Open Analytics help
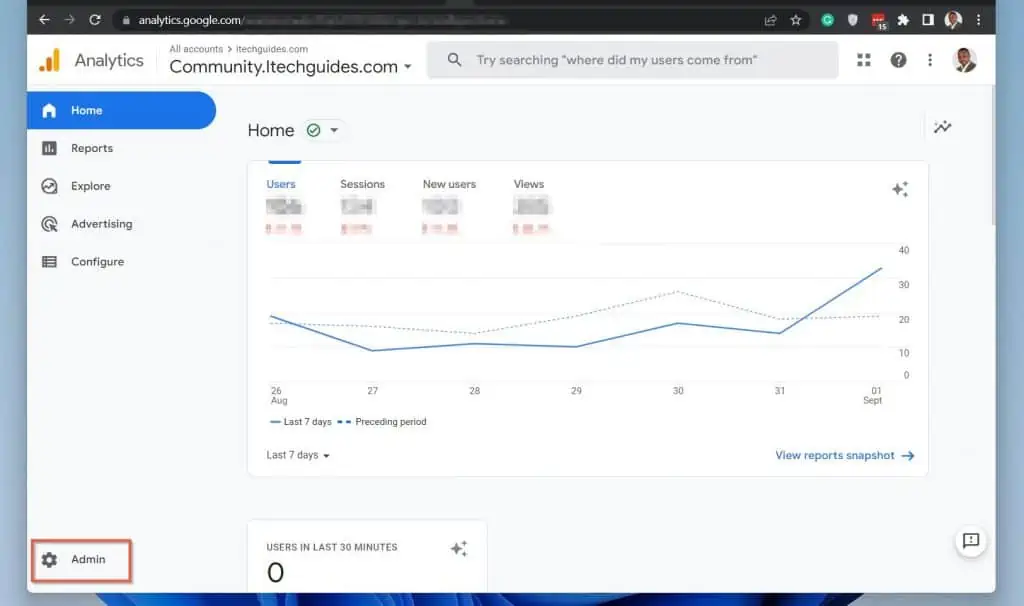Viewport: 1024px width, 606px height. point(898,60)
